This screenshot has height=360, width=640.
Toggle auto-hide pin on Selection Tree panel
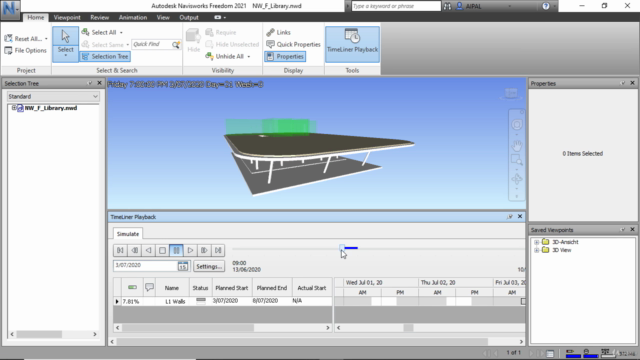coord(90,83)
